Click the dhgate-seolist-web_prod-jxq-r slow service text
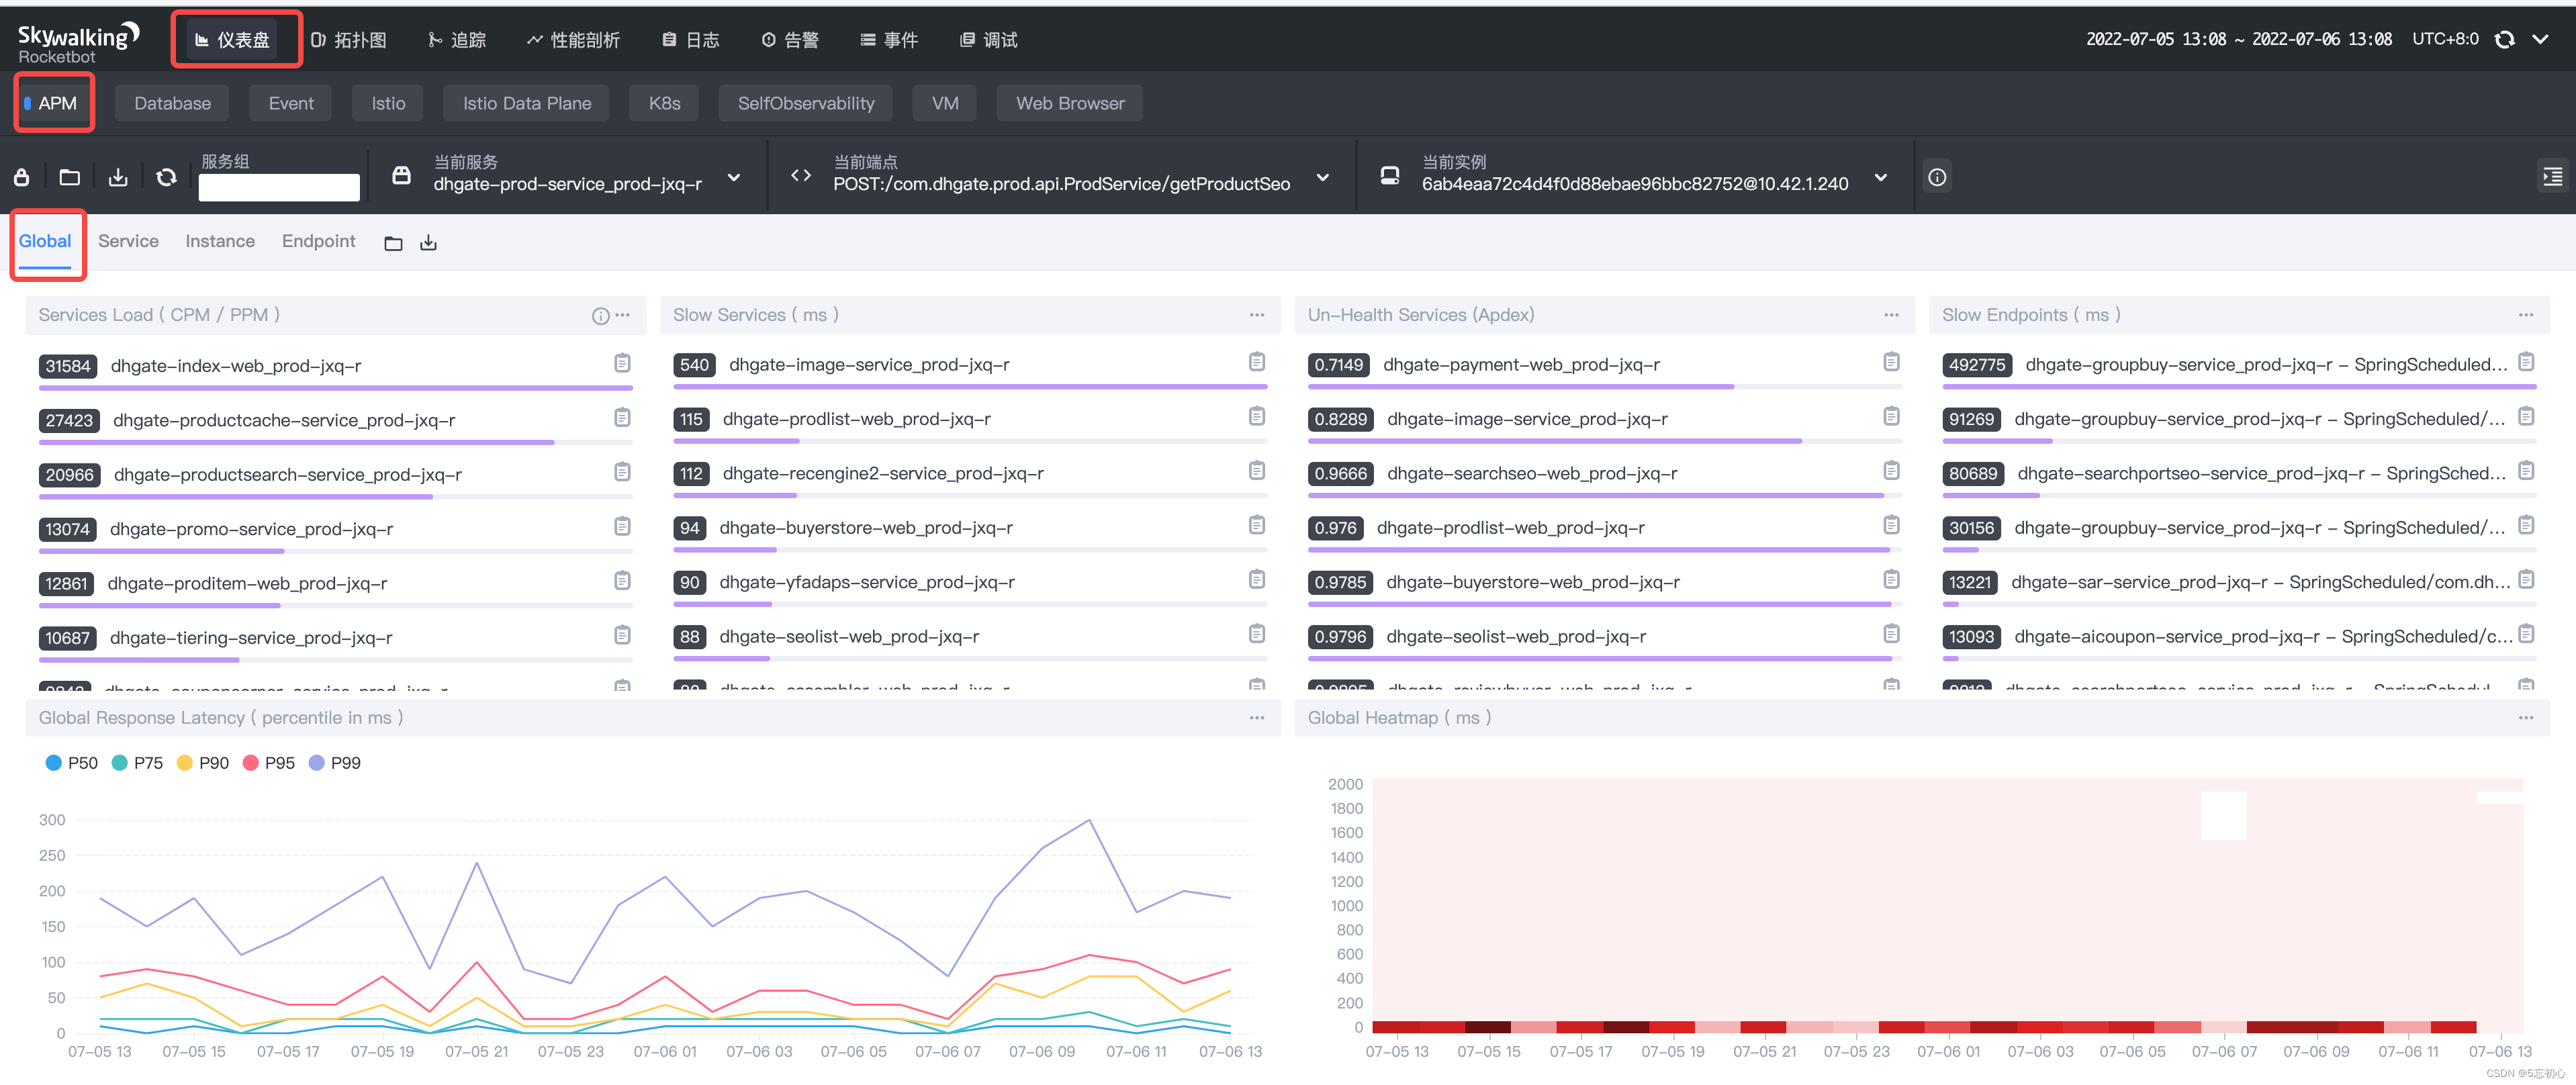Image resolution: width=2576 pixels, height=1085 pixels. 849,637
